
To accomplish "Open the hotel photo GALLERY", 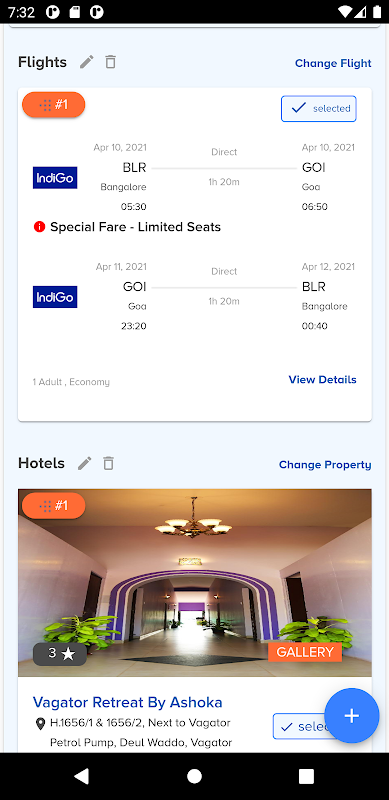I will click(x=305, y=652).
